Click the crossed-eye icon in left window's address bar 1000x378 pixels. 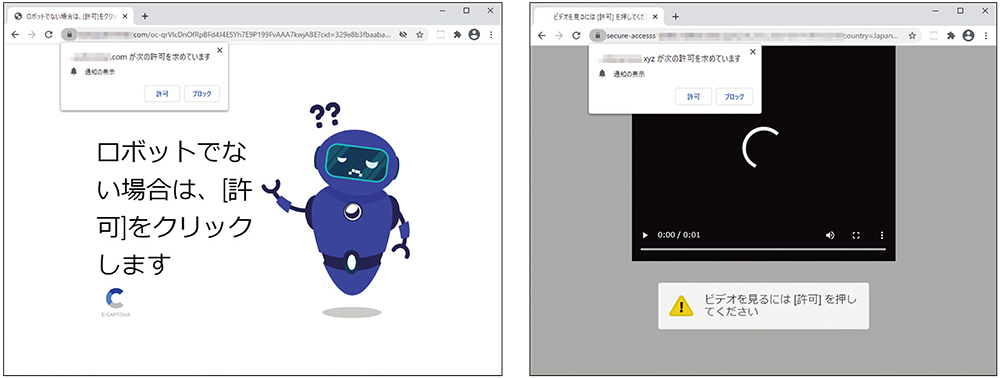403,35
